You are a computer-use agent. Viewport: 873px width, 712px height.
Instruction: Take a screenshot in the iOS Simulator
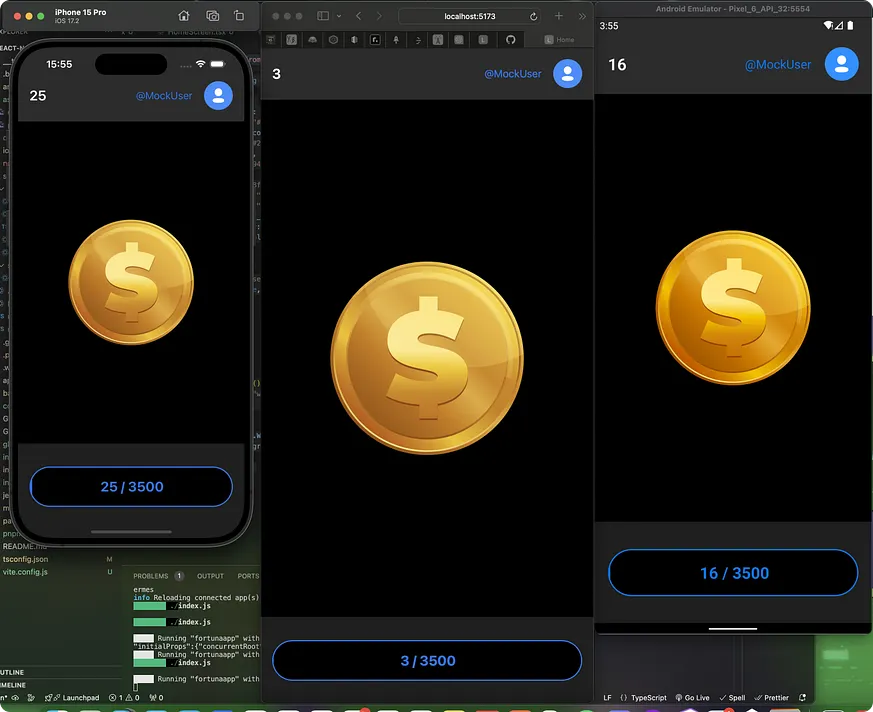click(x=212, y=16)
